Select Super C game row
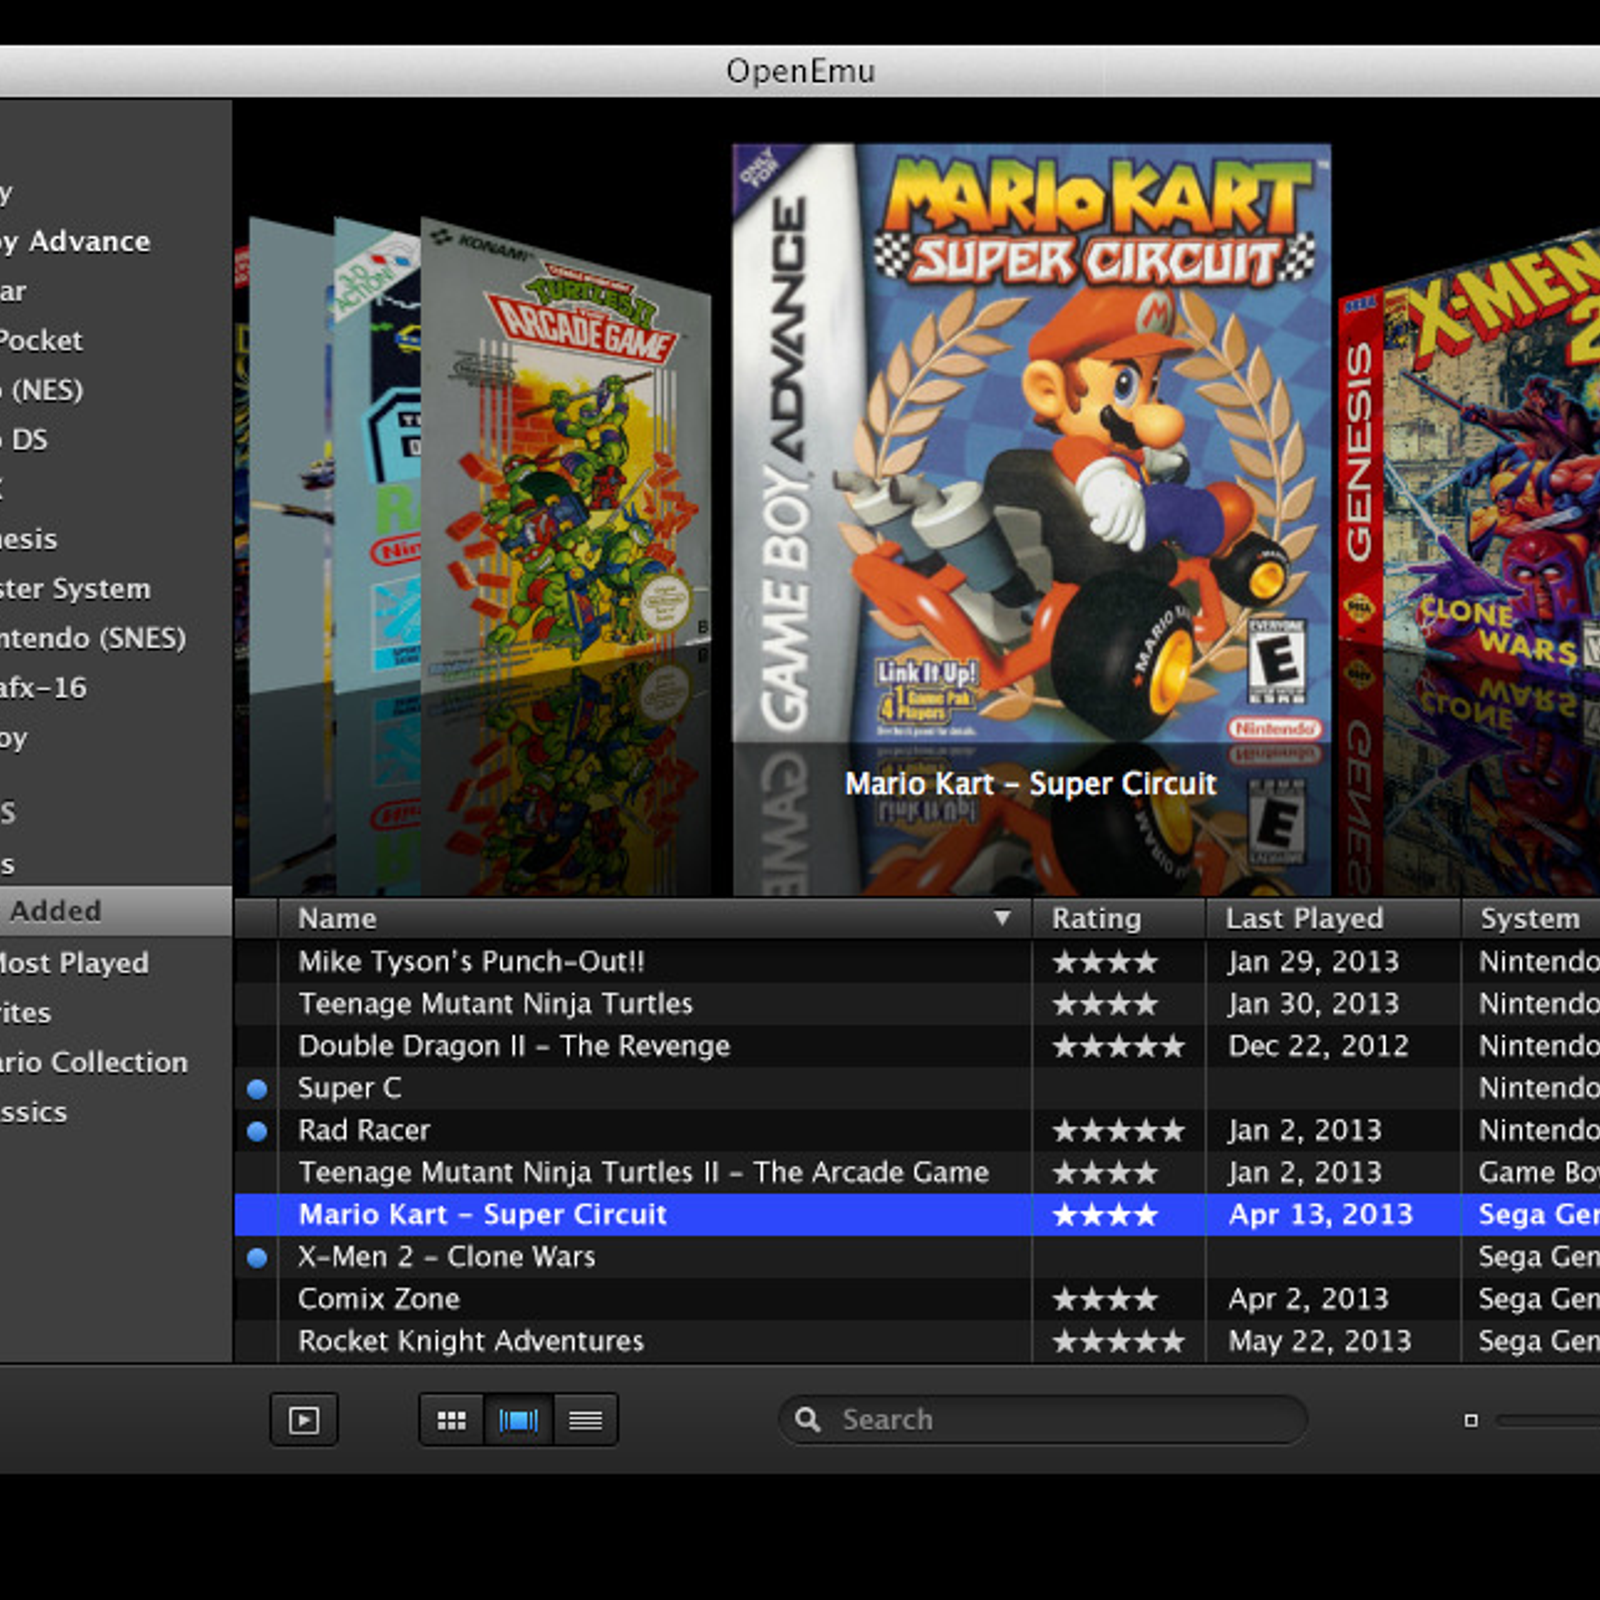1600x1600 pixels. click(x=917, y=1087)
